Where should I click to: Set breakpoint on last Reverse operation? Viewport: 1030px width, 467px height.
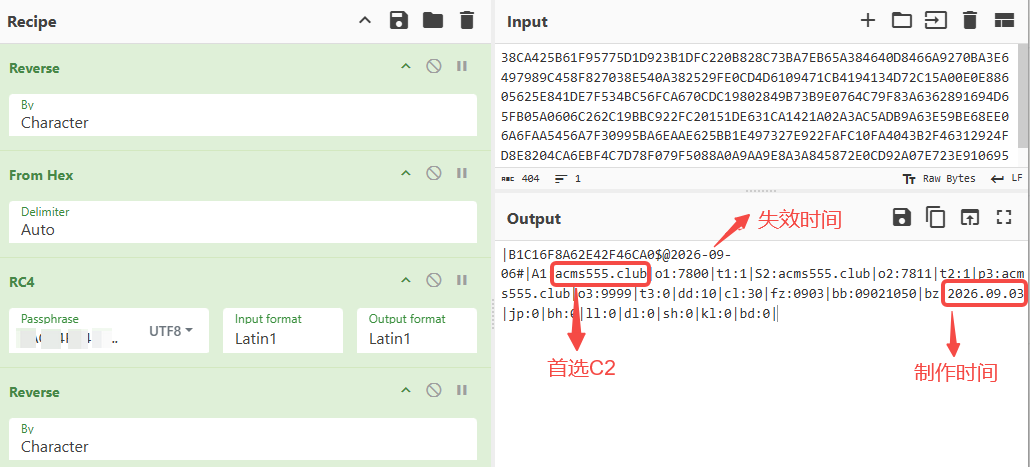click(462, 389)
